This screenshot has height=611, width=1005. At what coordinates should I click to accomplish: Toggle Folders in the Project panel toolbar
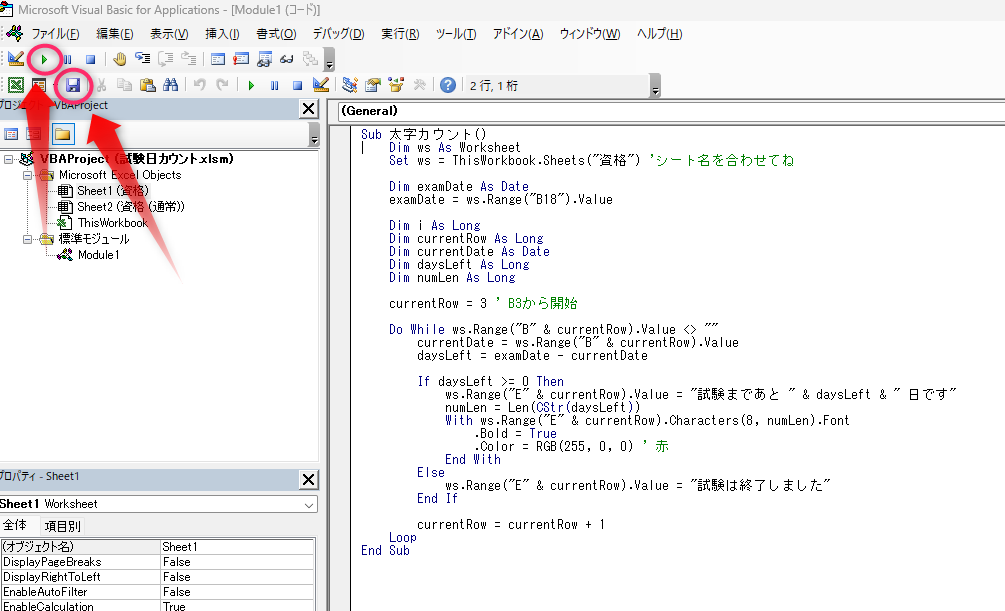pos(63,134)
